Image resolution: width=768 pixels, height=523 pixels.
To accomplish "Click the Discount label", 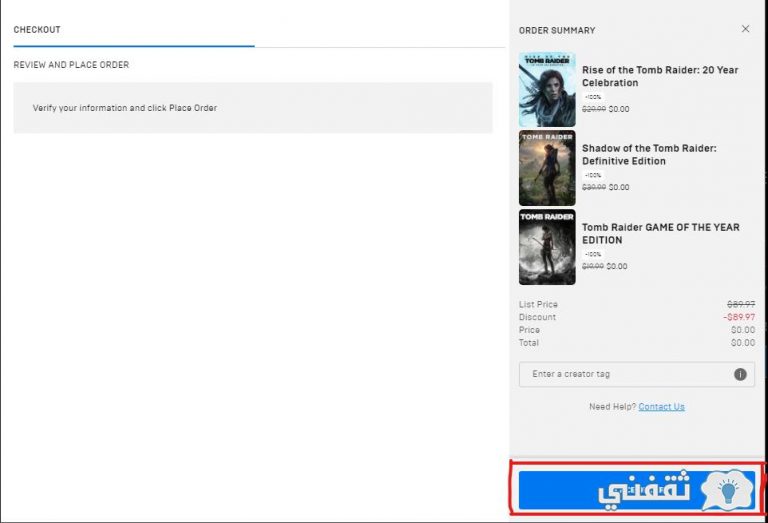I will [x=537, y=317].
